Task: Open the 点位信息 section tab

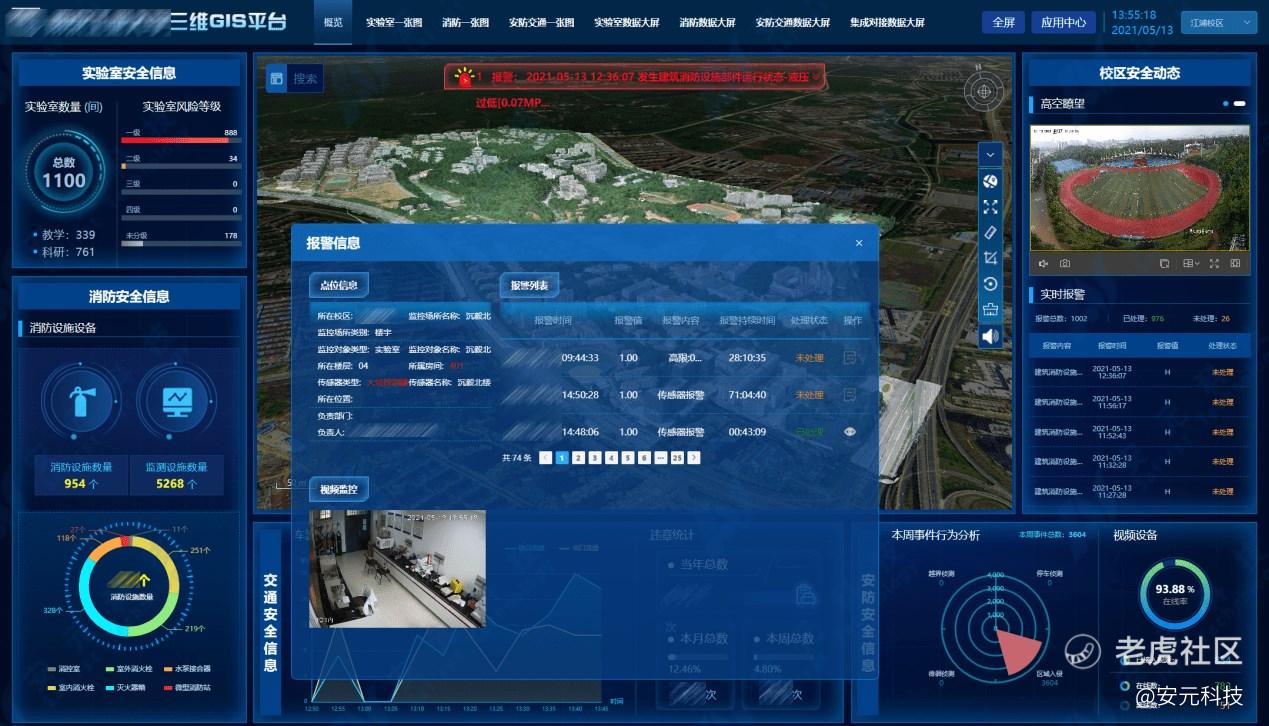Action: (x=338, y=285)
